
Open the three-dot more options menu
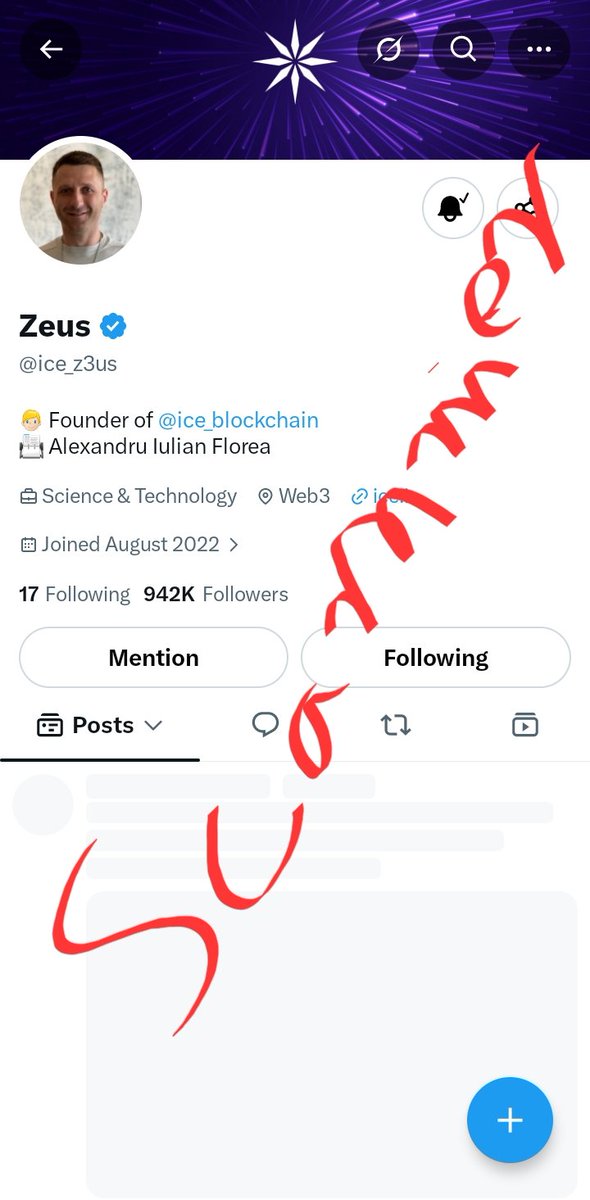pyautogui.click(x=539, y=49)
